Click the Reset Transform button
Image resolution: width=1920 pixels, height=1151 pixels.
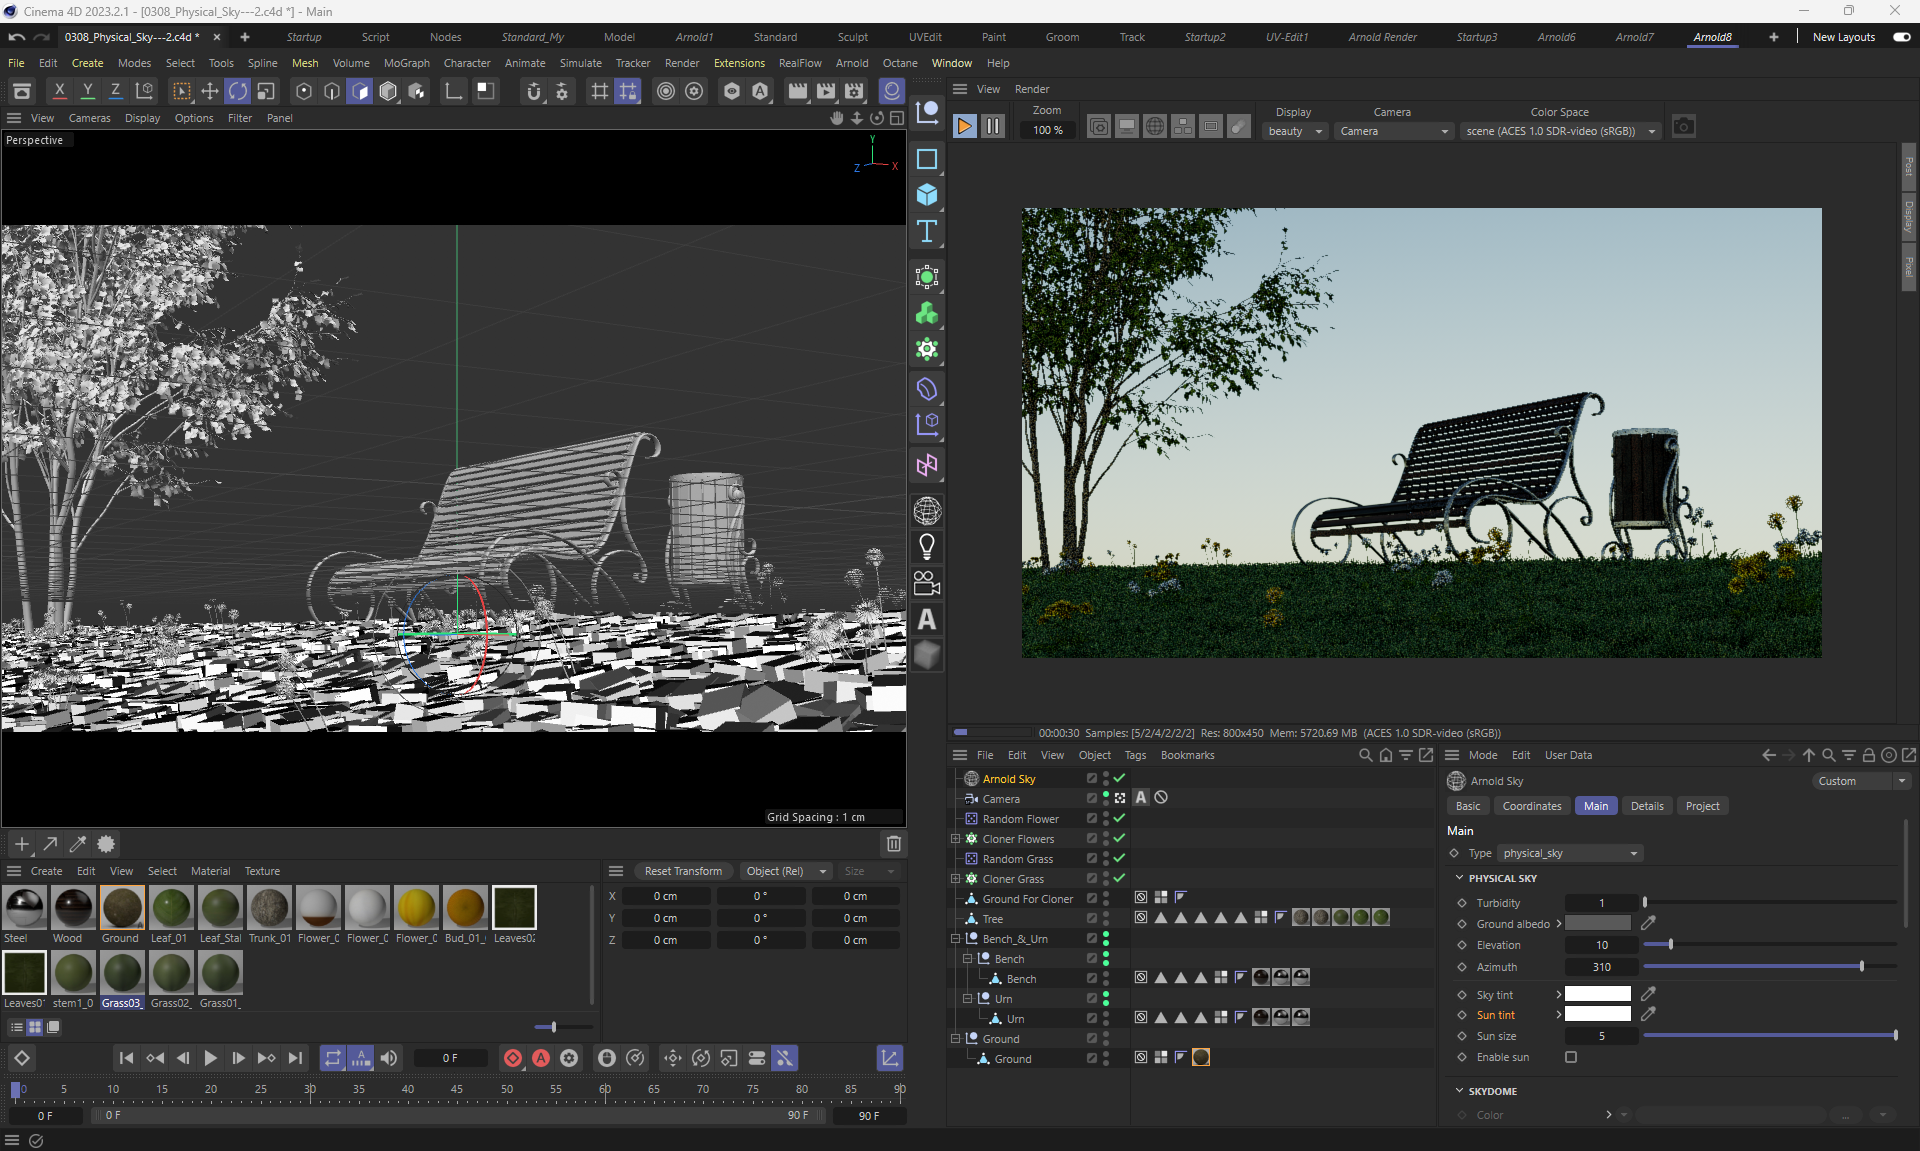click(x=683, y=871)
